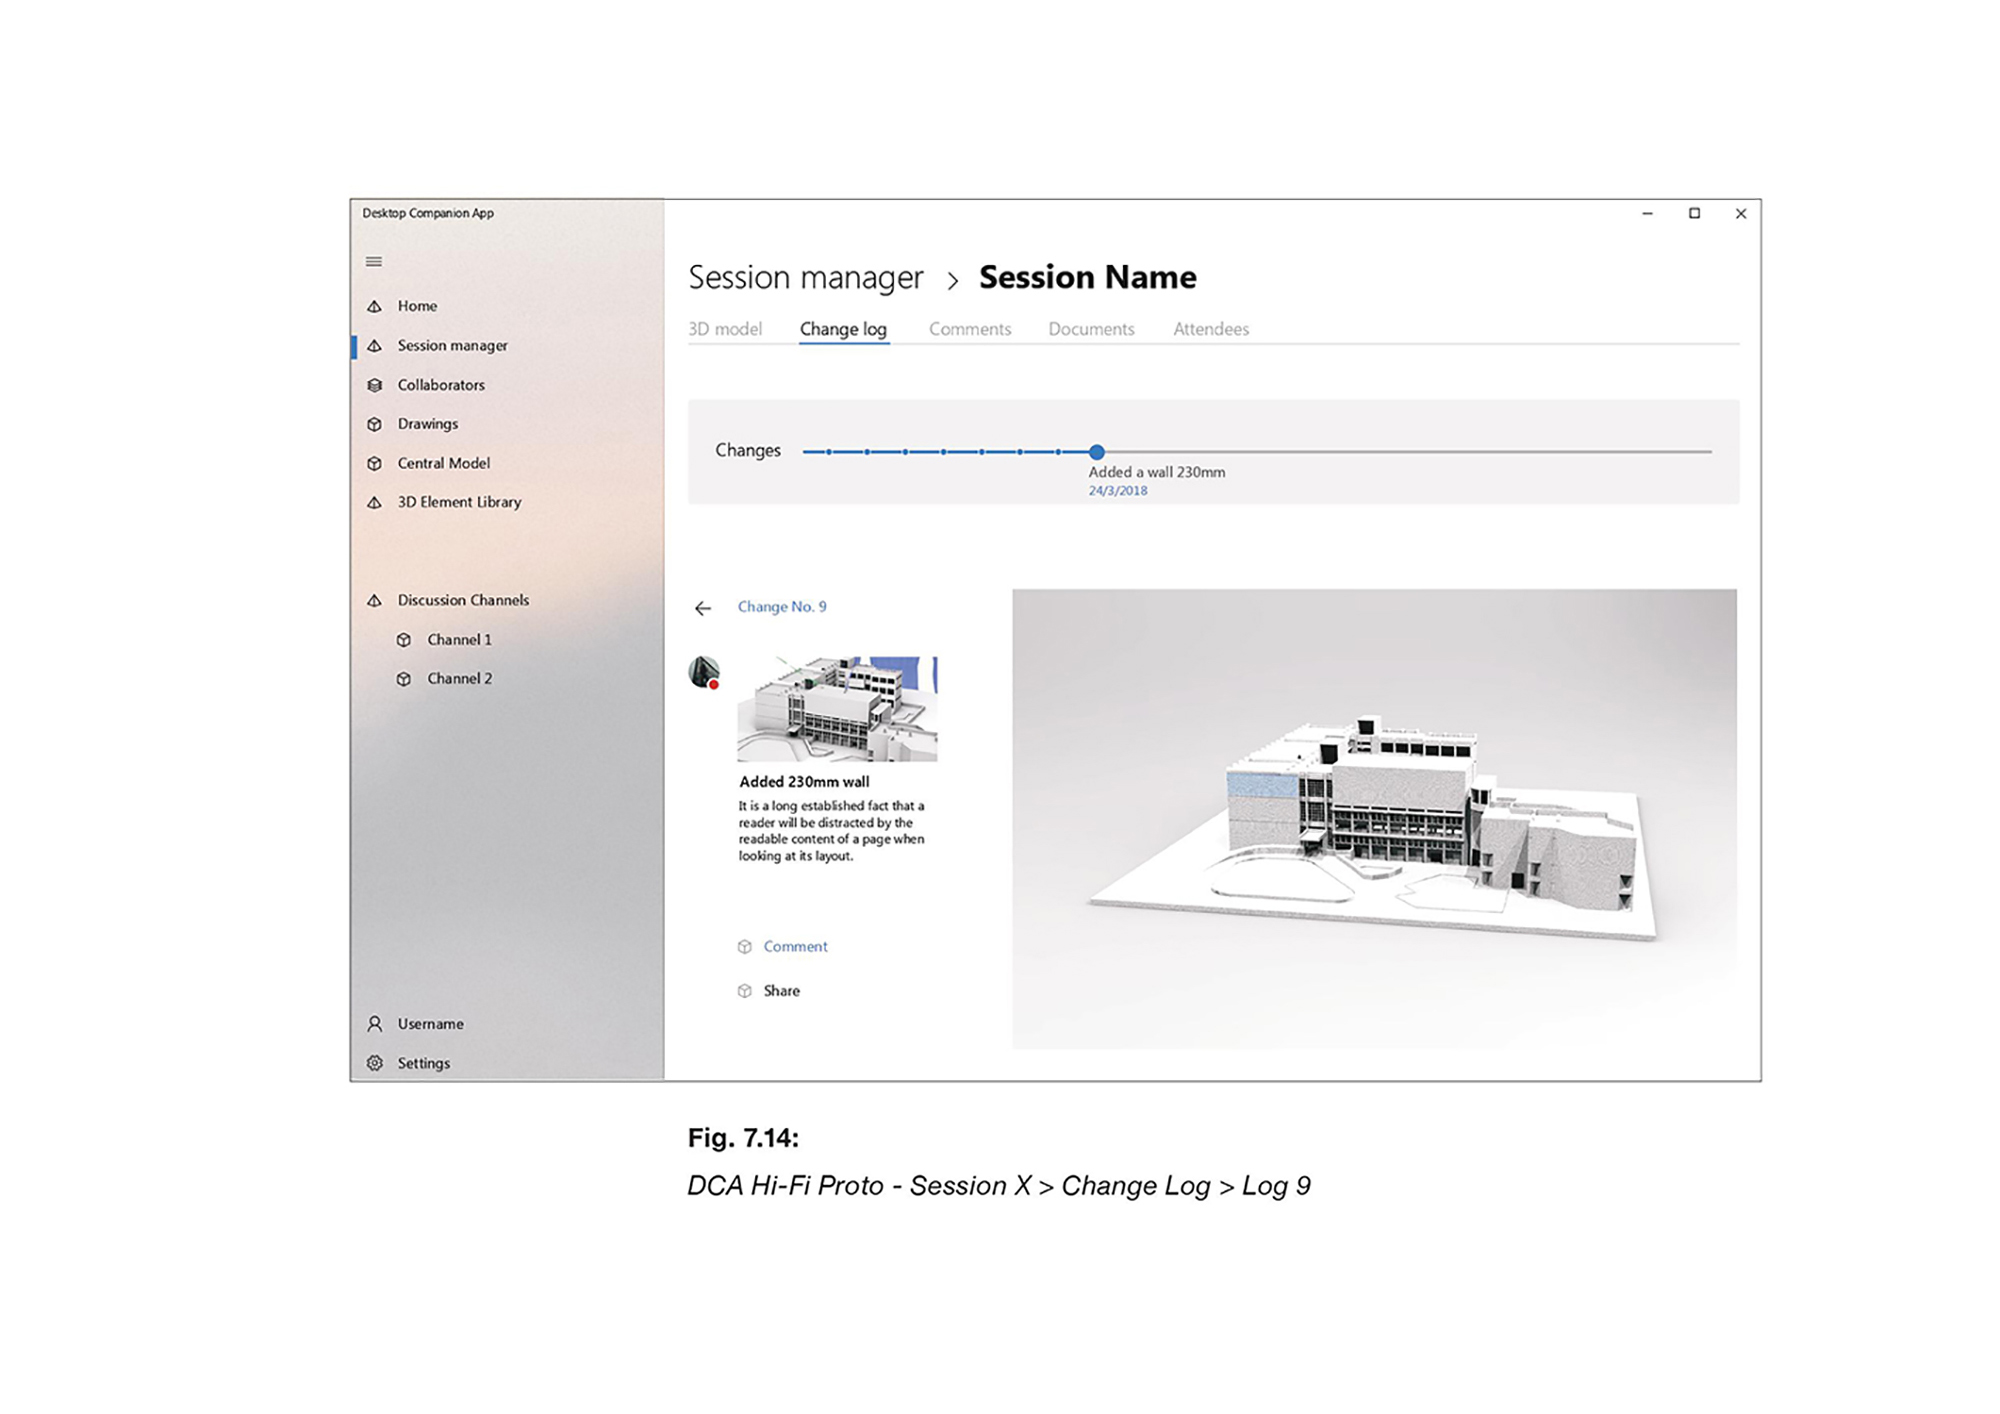
Task: Click the Session Name breadcrumb title
Action: point(1087,277)
